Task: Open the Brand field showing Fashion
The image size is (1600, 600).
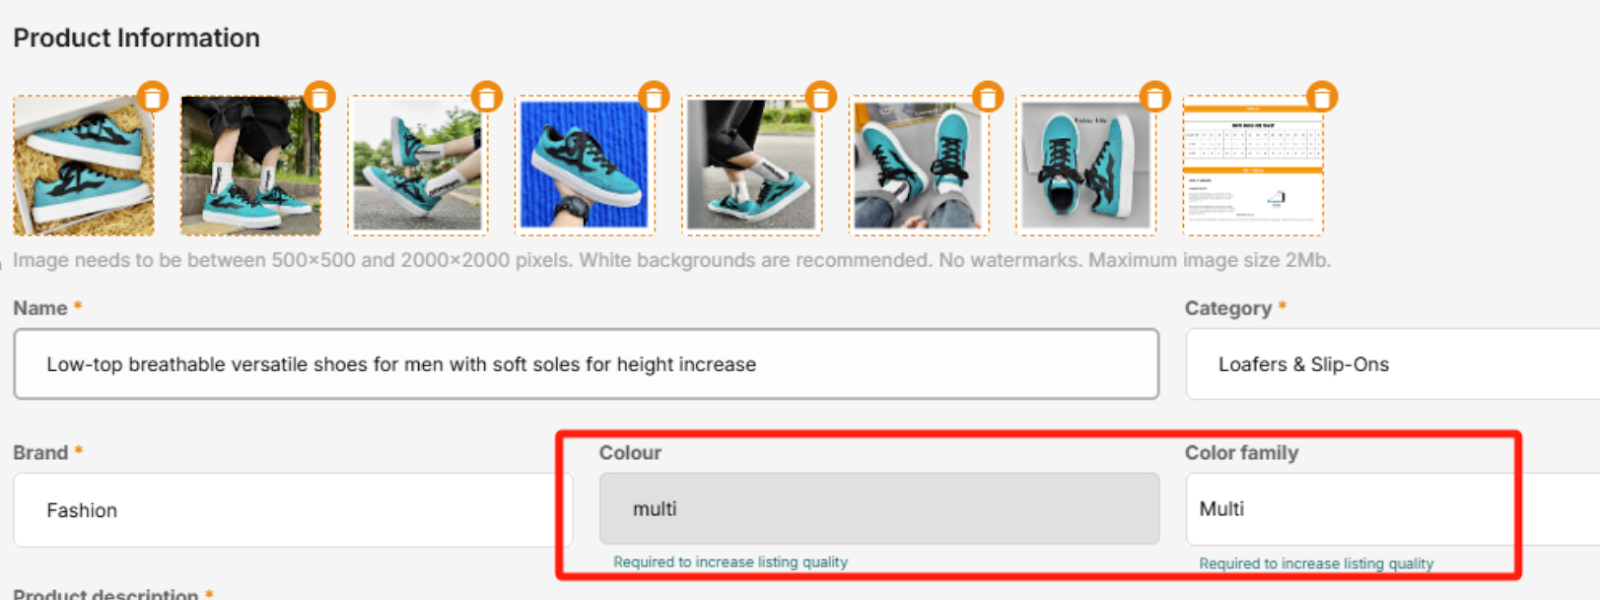Action: point(292,510)
